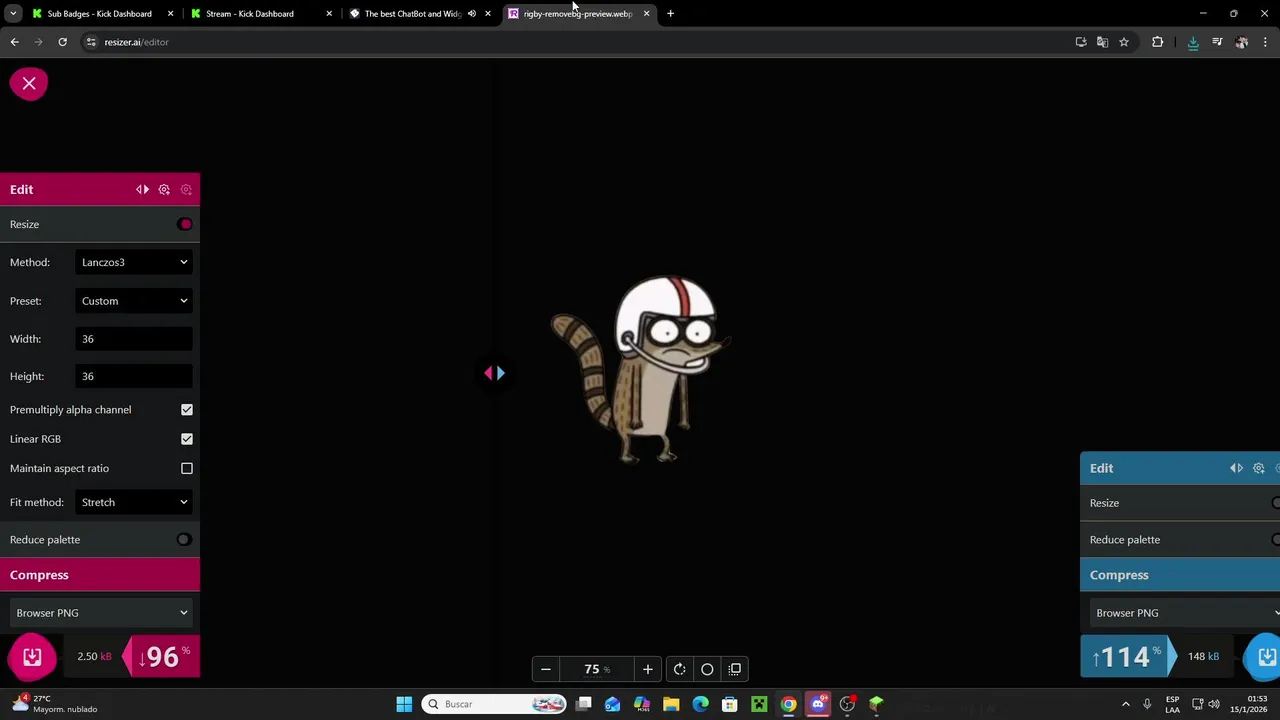Open right Compress format dropdown Browser PNG

[1184, 613]
